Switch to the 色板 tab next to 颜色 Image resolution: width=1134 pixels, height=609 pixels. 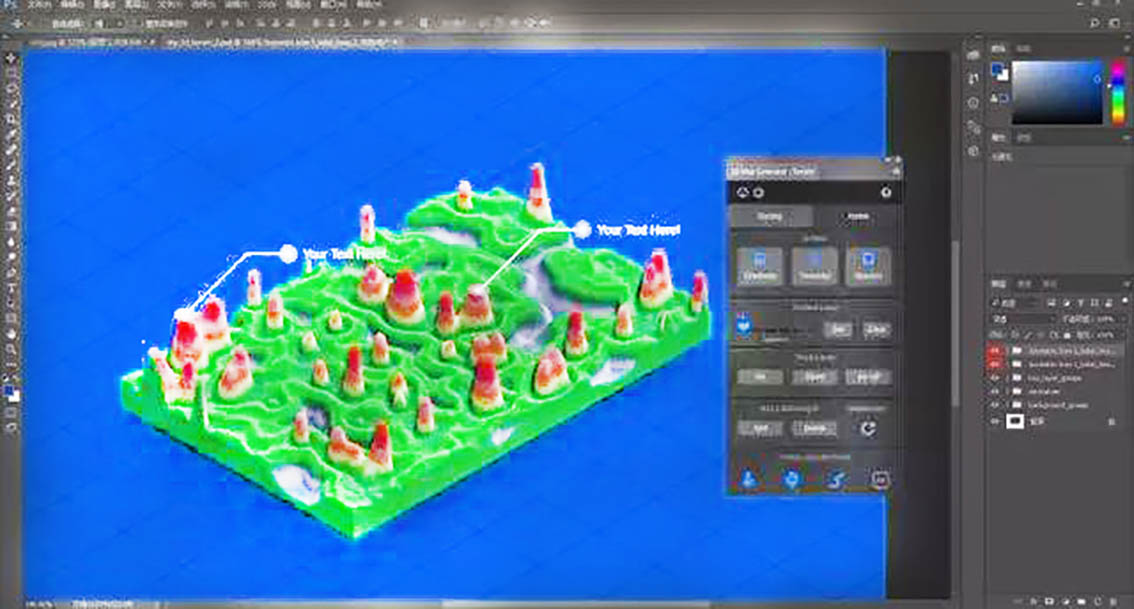(1023, 48)
